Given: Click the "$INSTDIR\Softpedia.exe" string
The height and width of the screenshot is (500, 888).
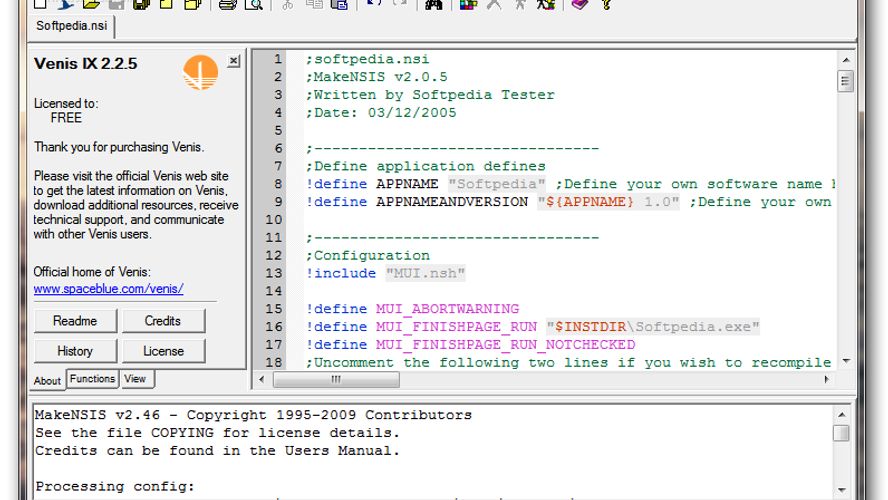Looking at the screenshot, I should 652,327.
